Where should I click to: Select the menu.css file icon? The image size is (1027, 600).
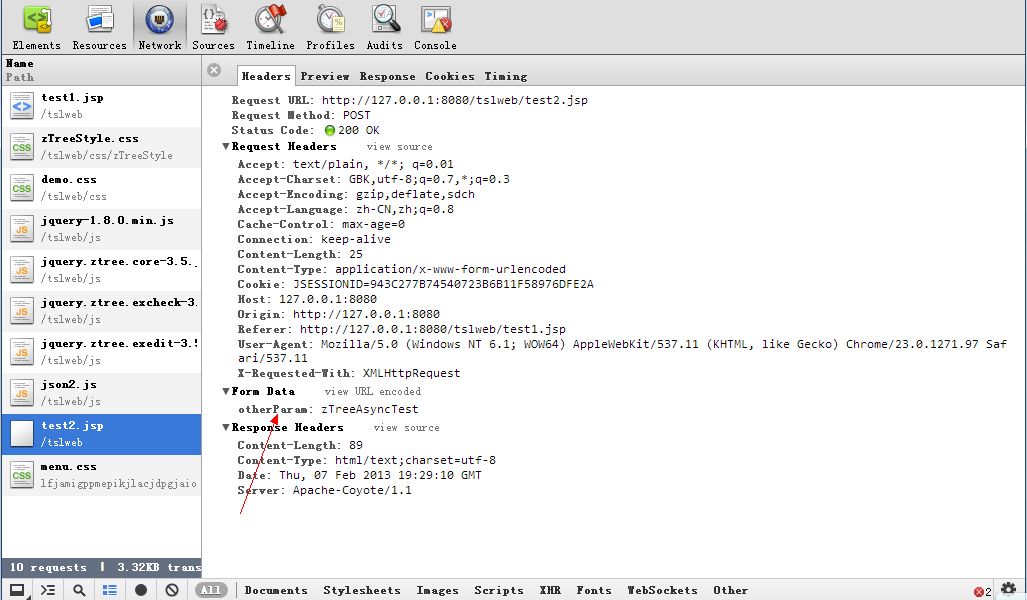22,475
